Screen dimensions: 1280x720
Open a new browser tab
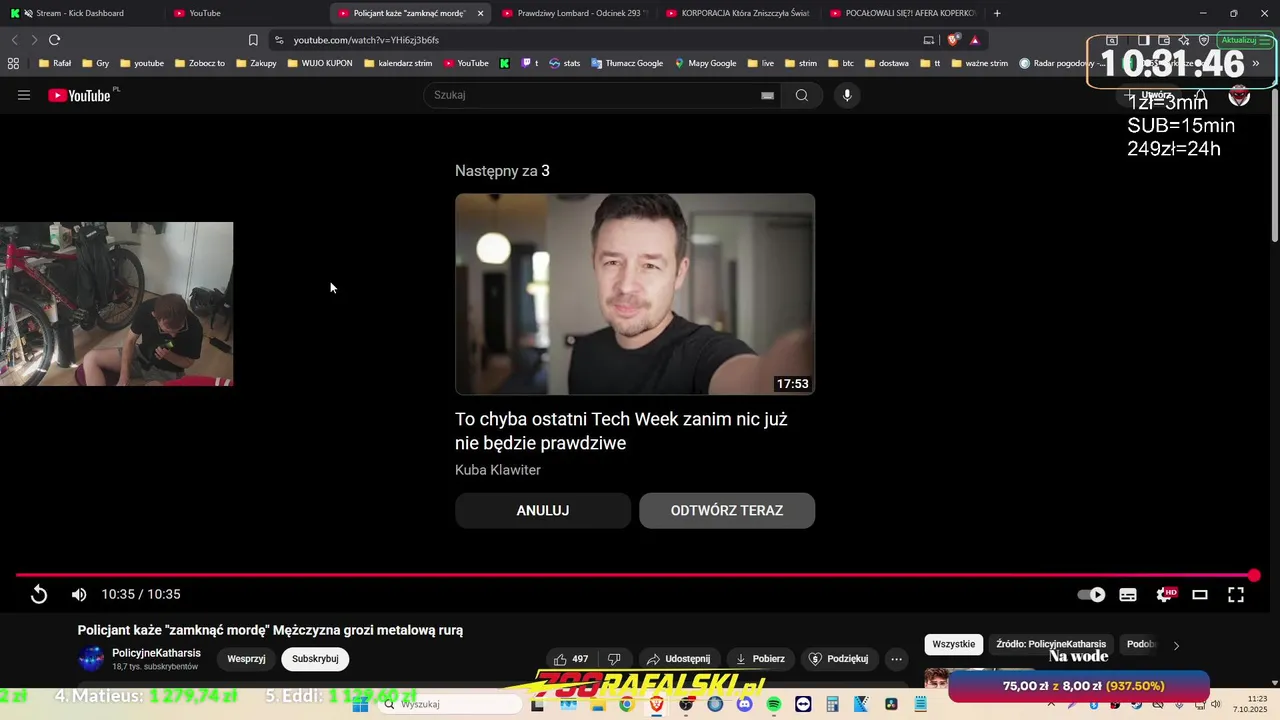pos(997,13)
